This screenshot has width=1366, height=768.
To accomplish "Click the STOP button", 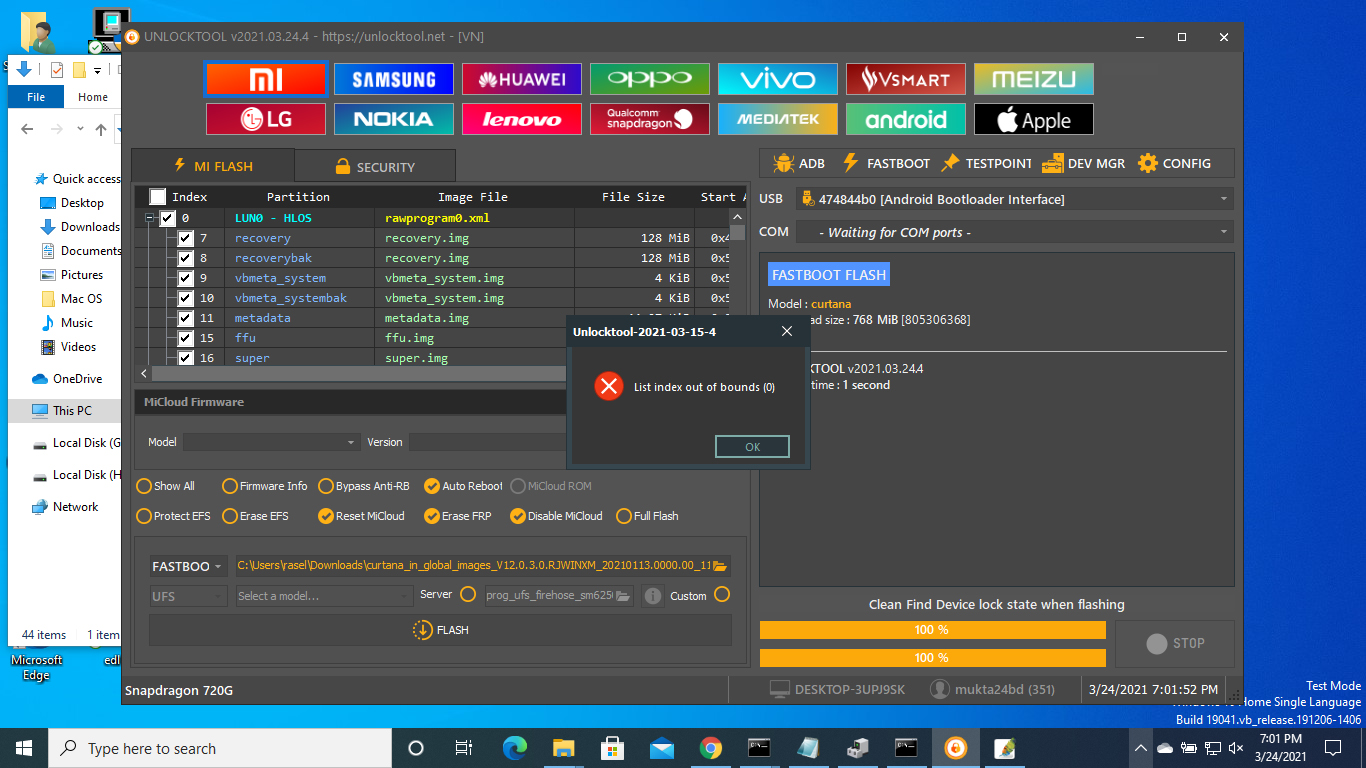I will point(1175,644).
